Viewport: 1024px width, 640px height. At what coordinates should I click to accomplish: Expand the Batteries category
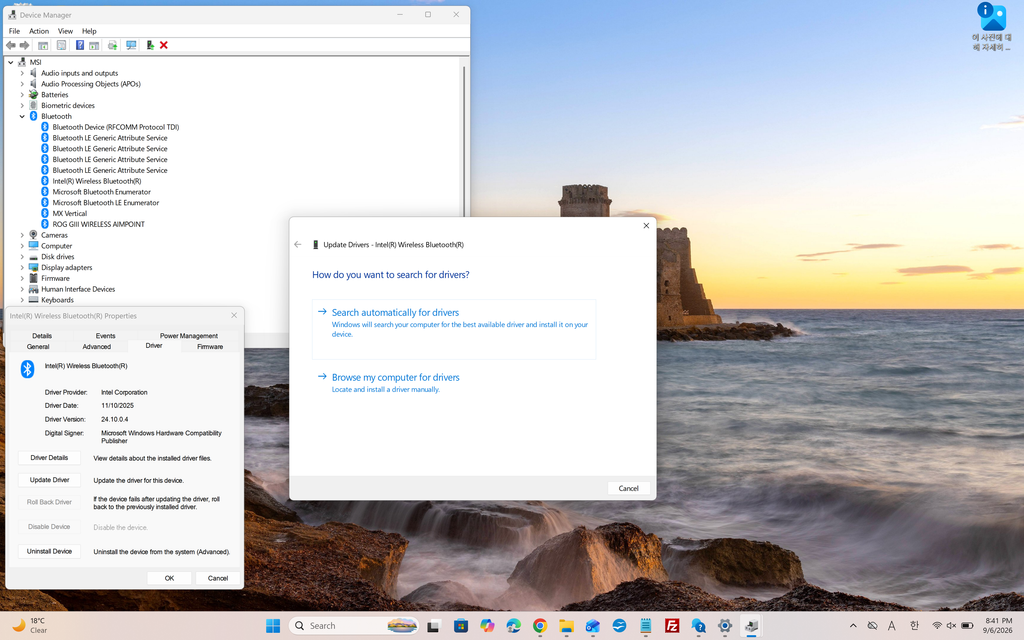[x=22, y=95]
